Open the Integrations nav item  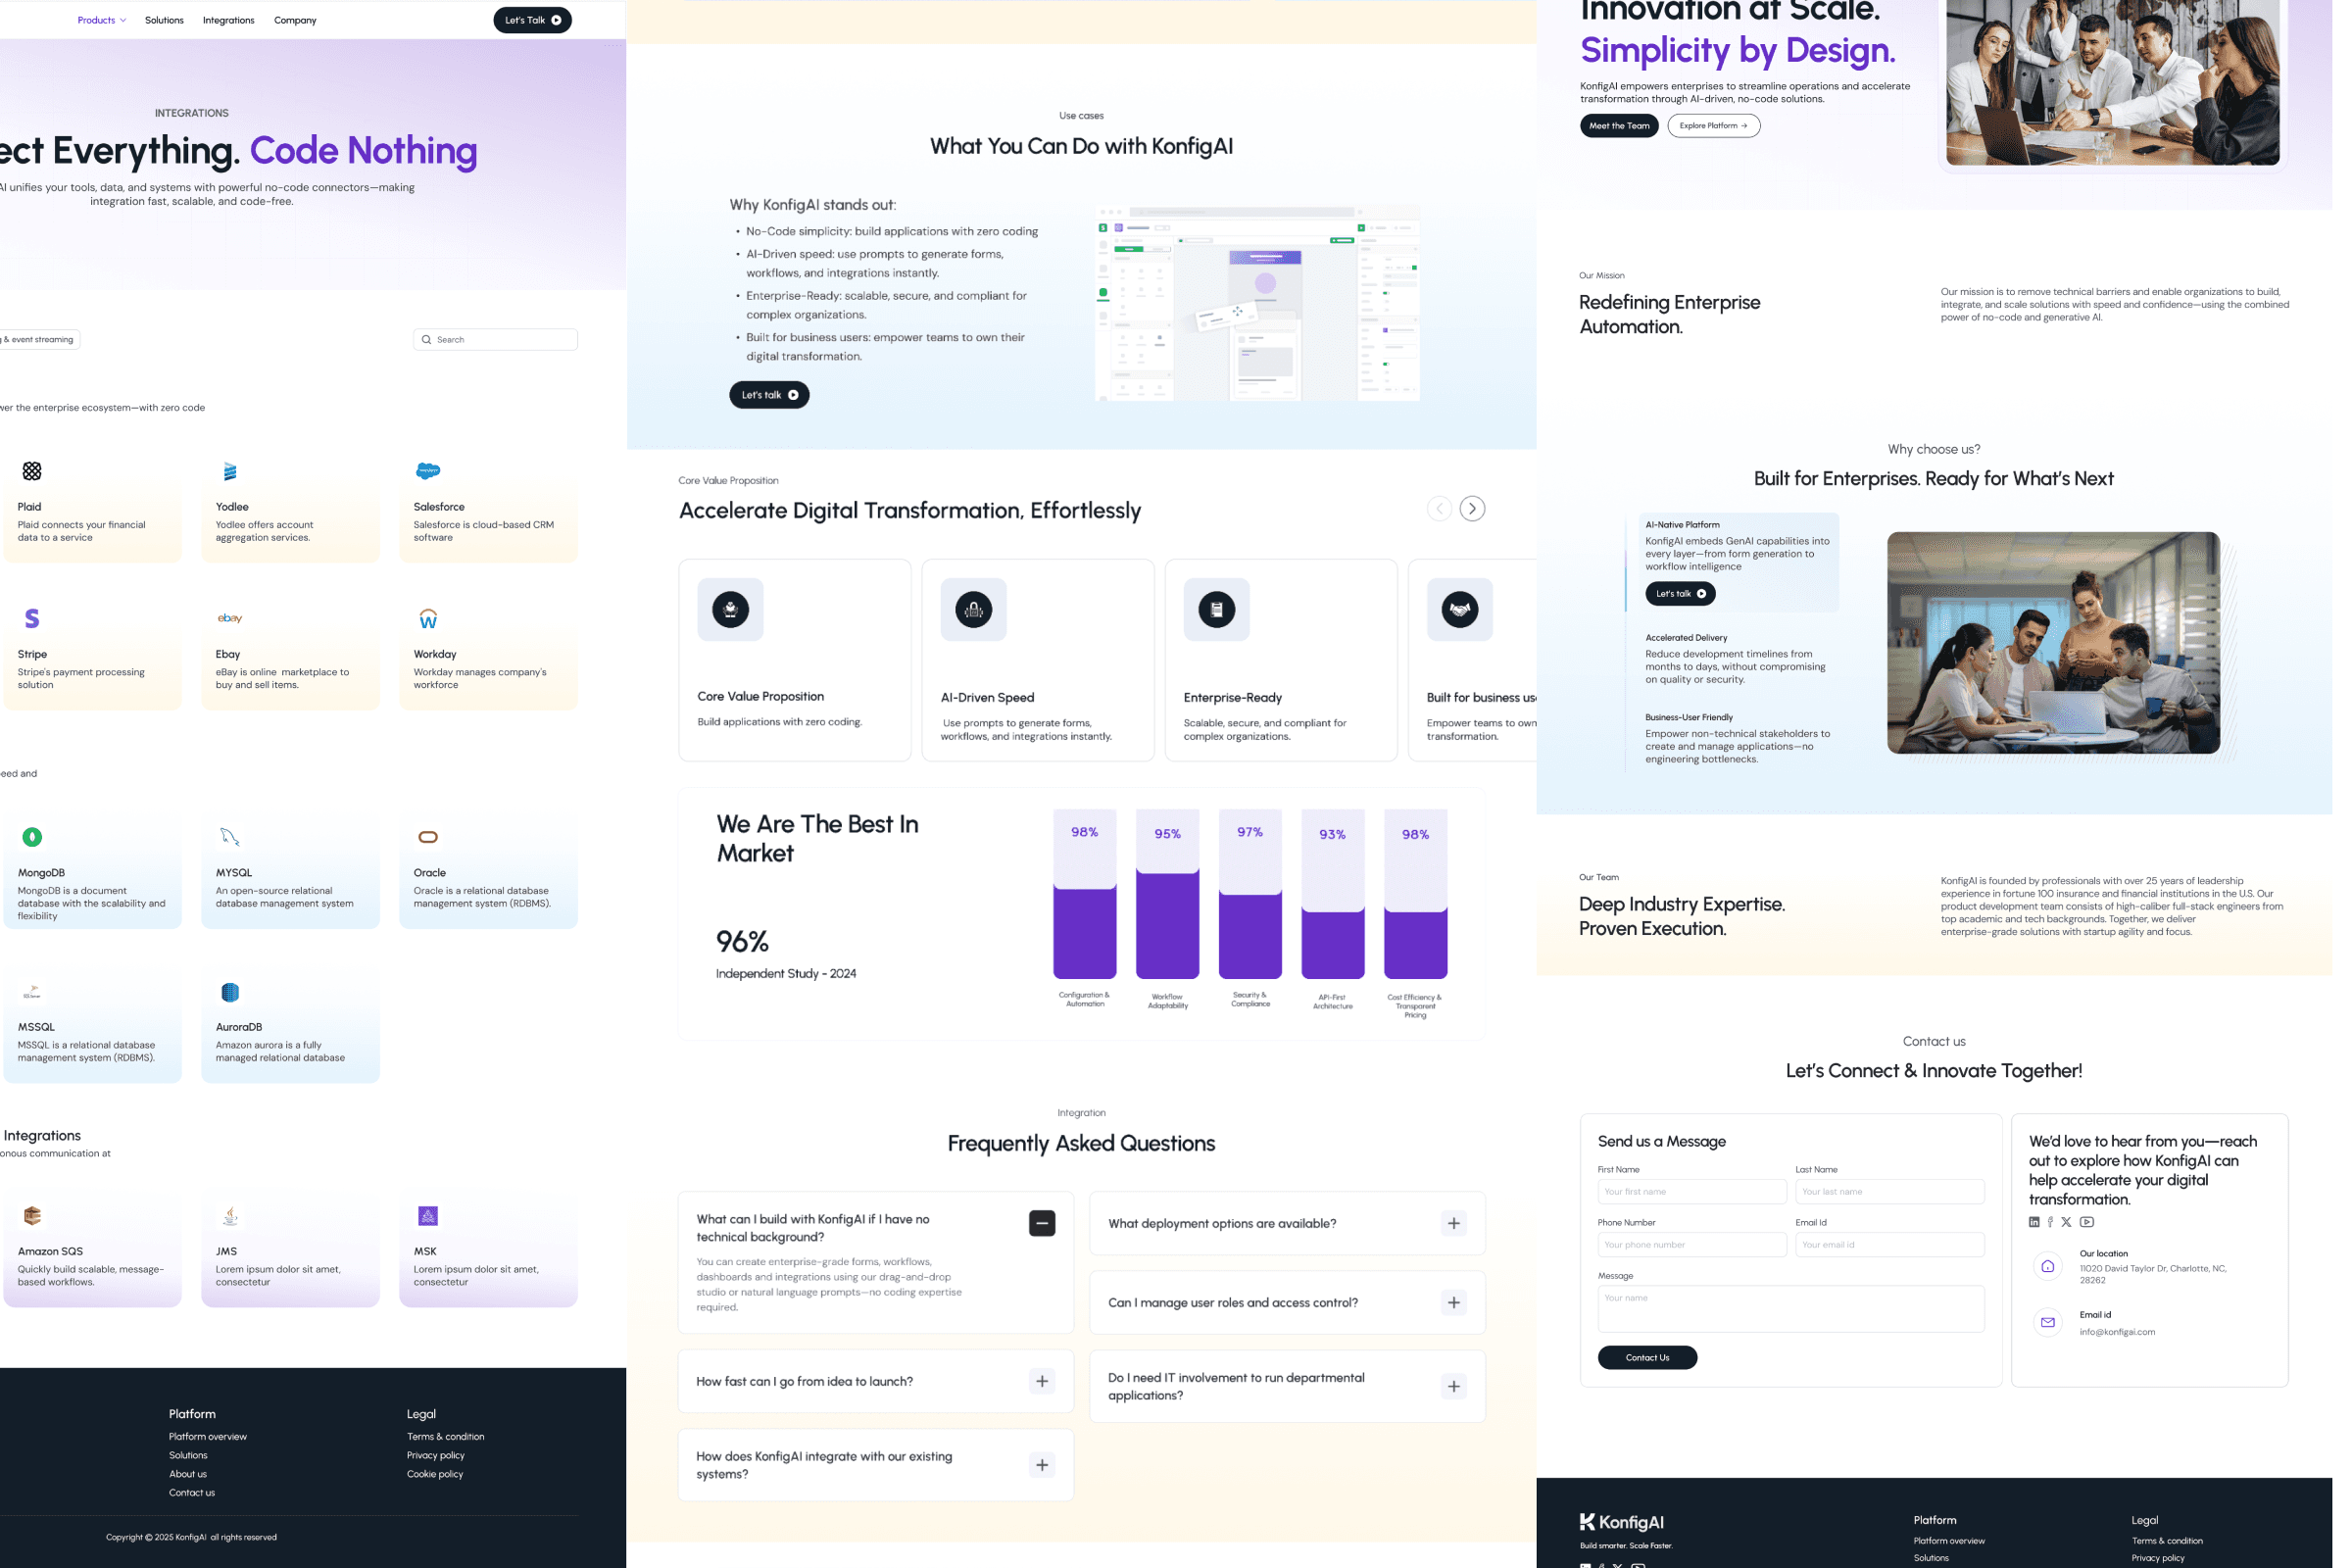(228, 20)
